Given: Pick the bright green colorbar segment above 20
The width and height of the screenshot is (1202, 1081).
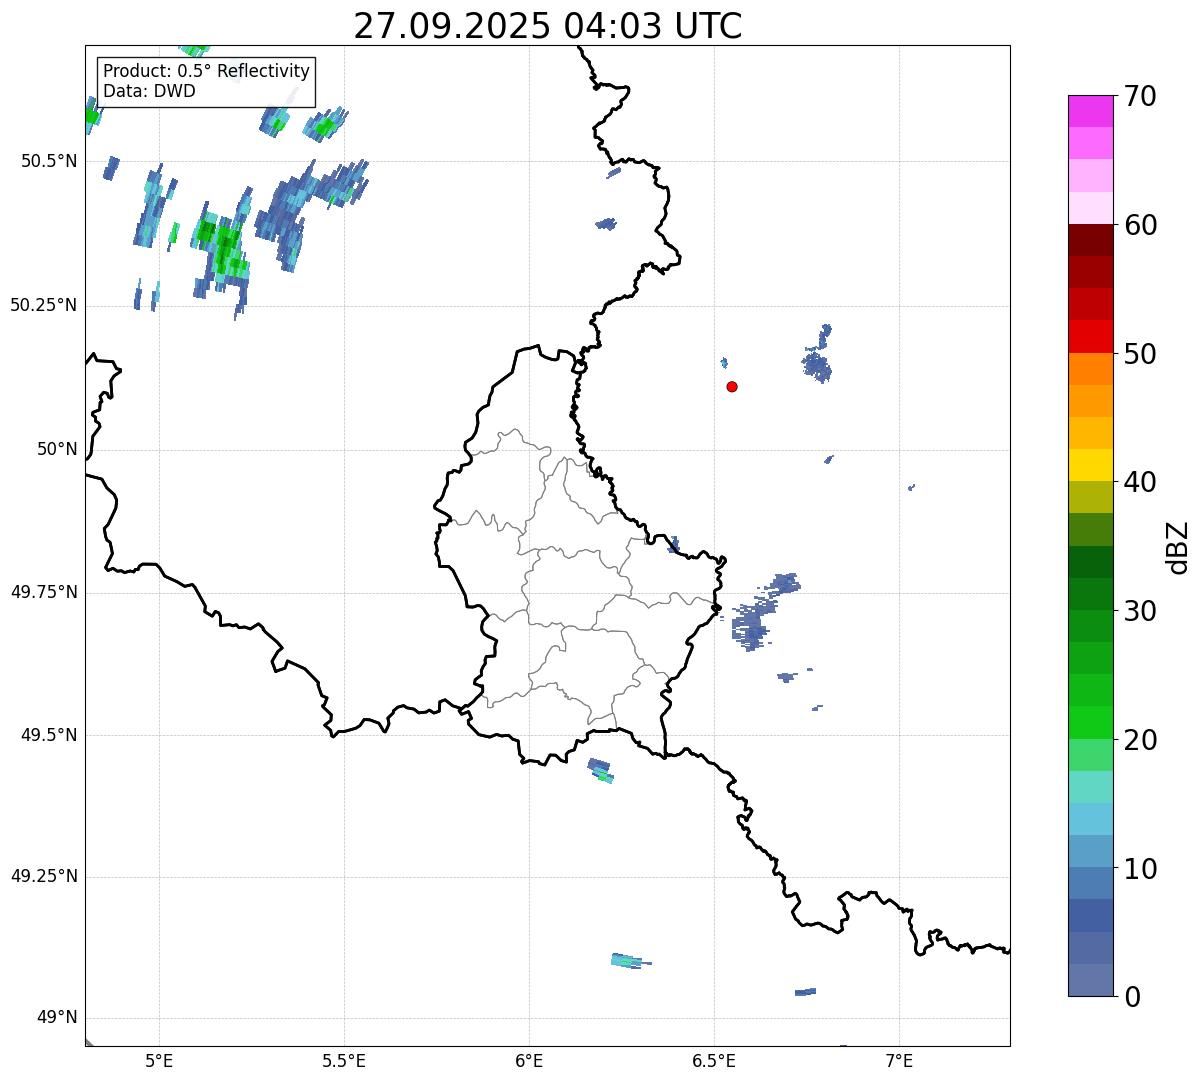Looking at the screenshot, I should pos(1091,723).
